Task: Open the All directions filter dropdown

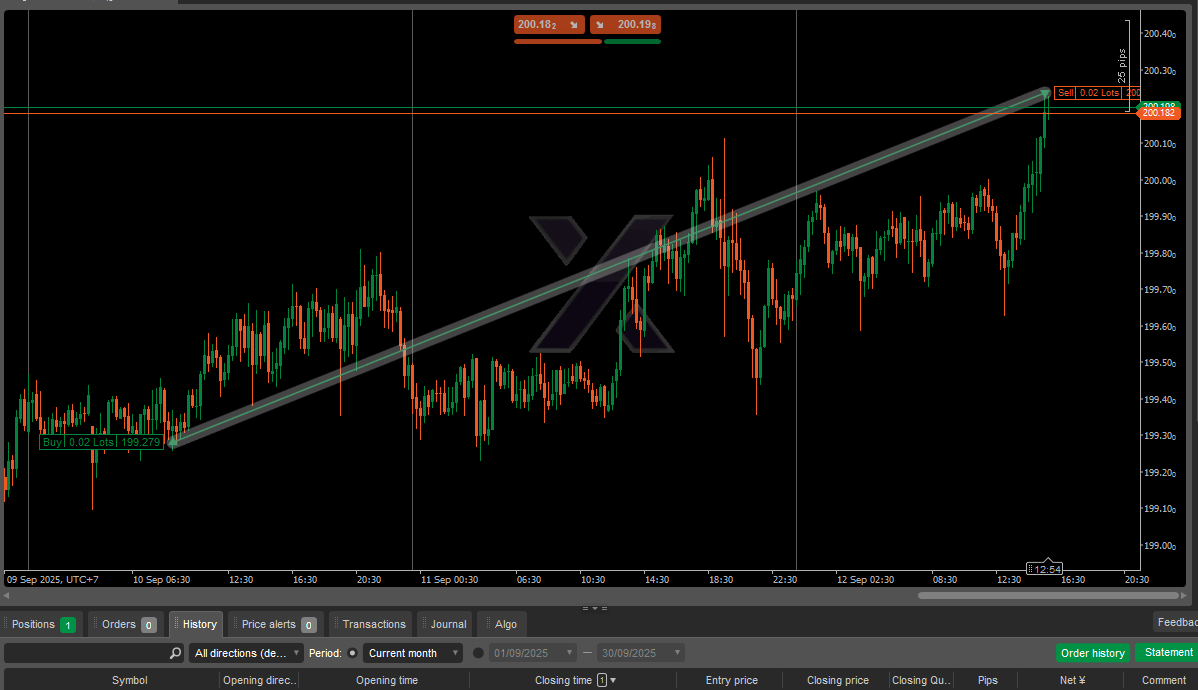Action: [247, 653]
